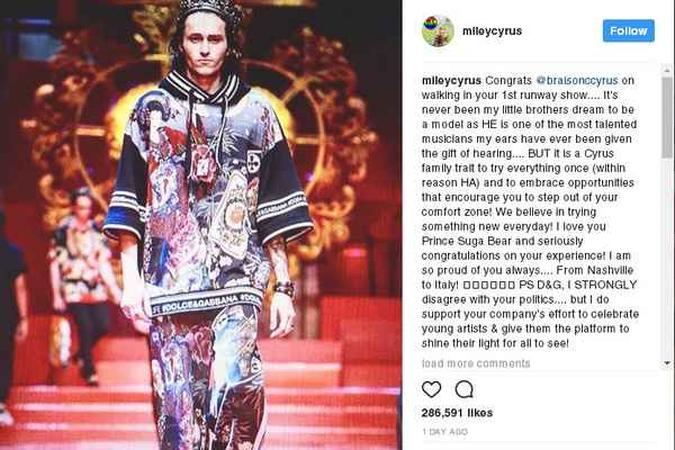Follow the mileycyrus account

[629, 31]
